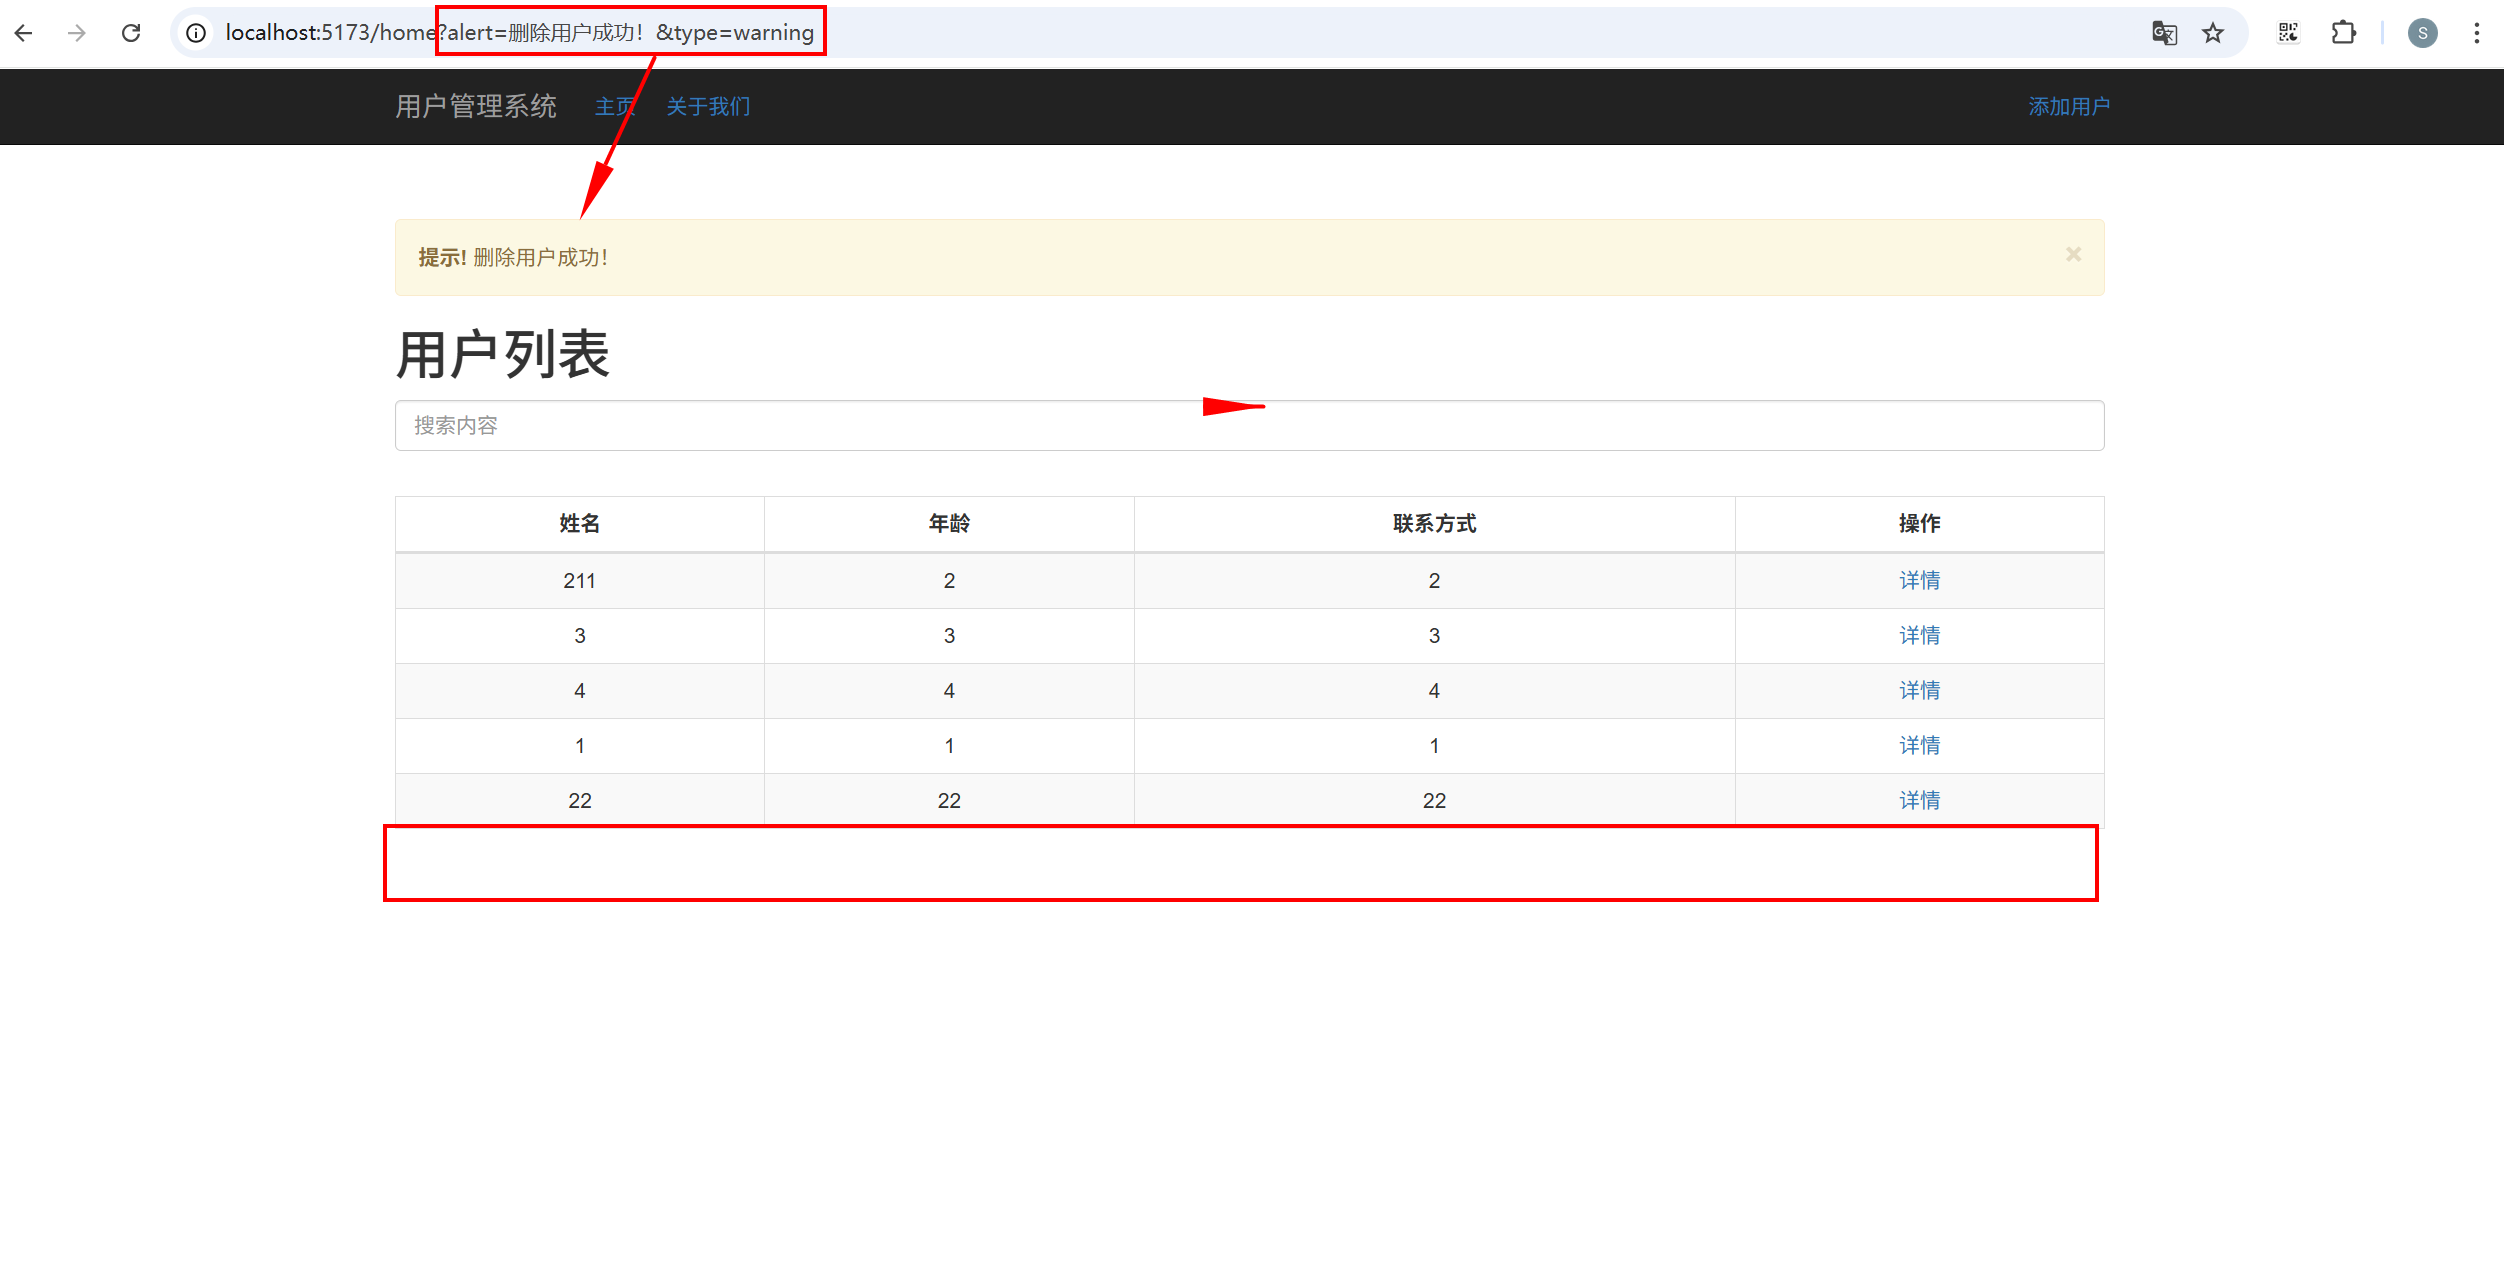Reload the page with the refresh icon

pos(131,33)
